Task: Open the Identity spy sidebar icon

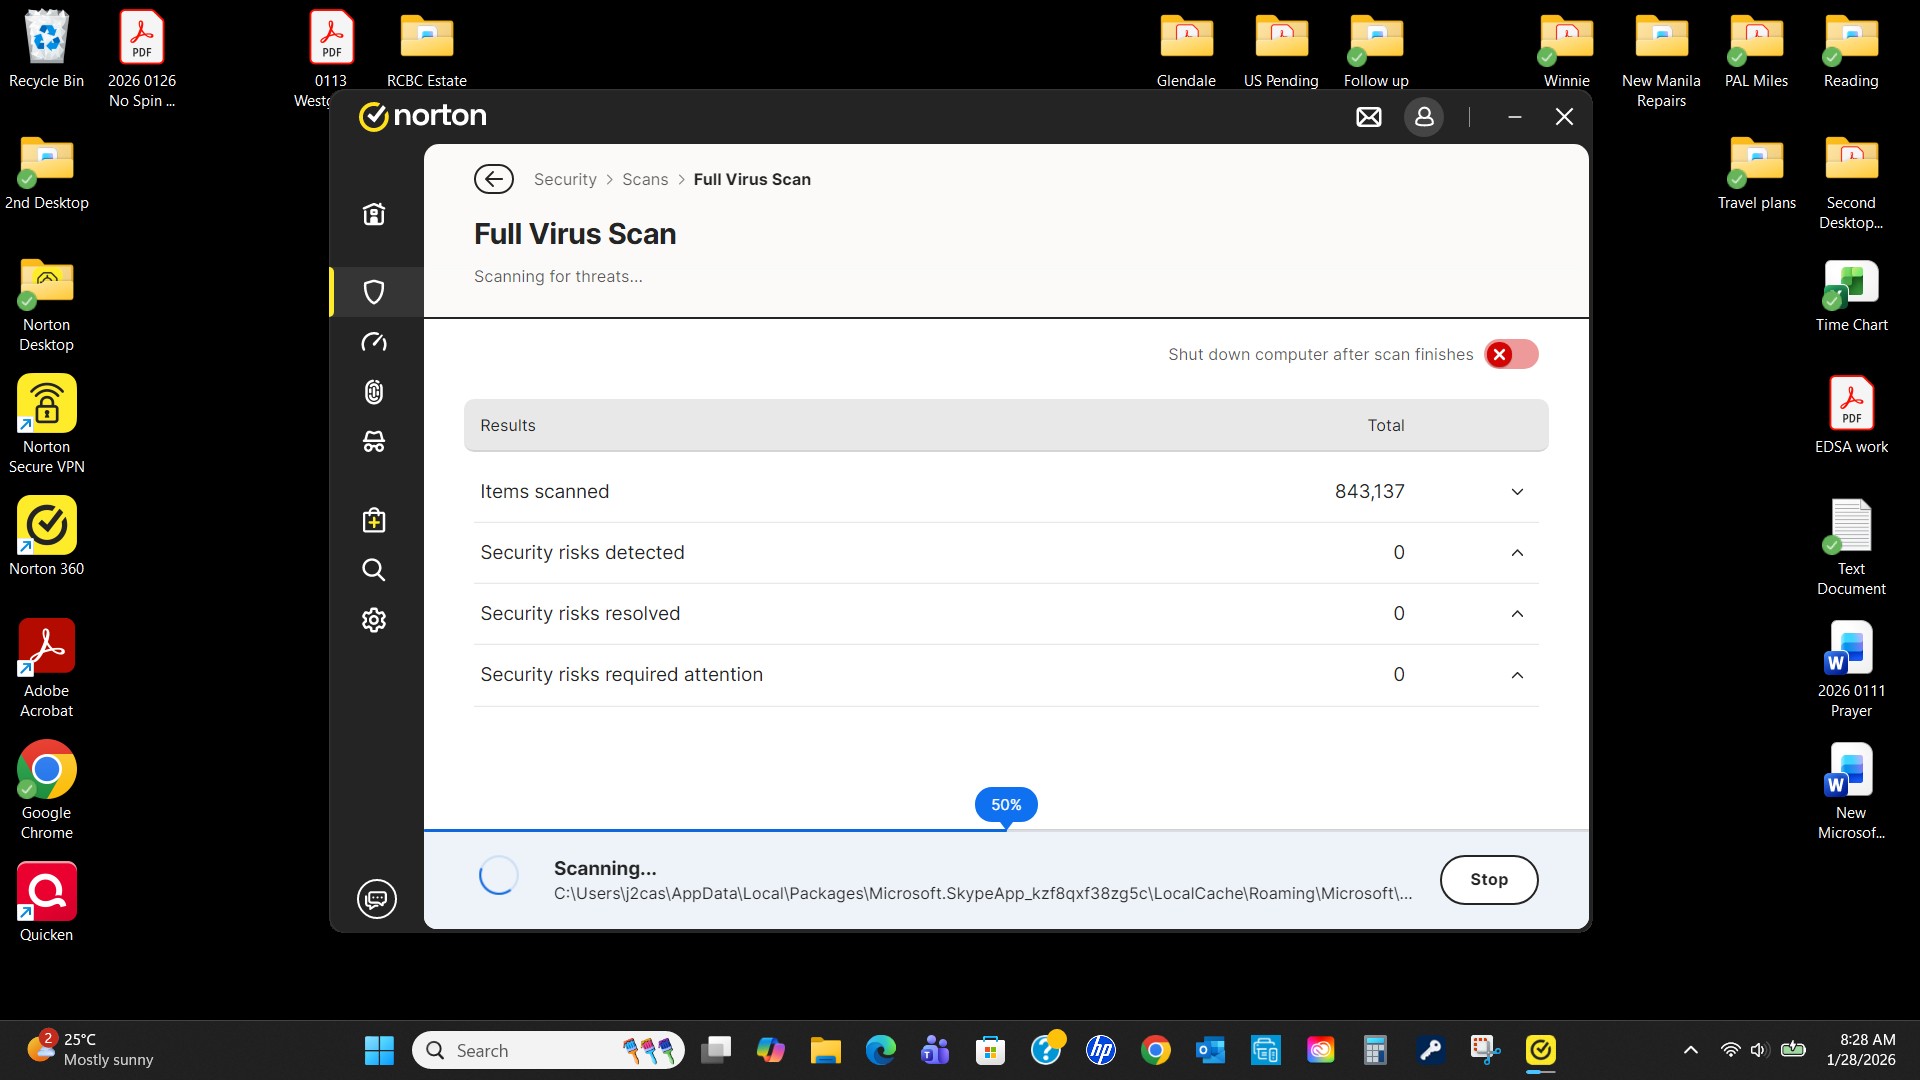Action: pos(374,441)
